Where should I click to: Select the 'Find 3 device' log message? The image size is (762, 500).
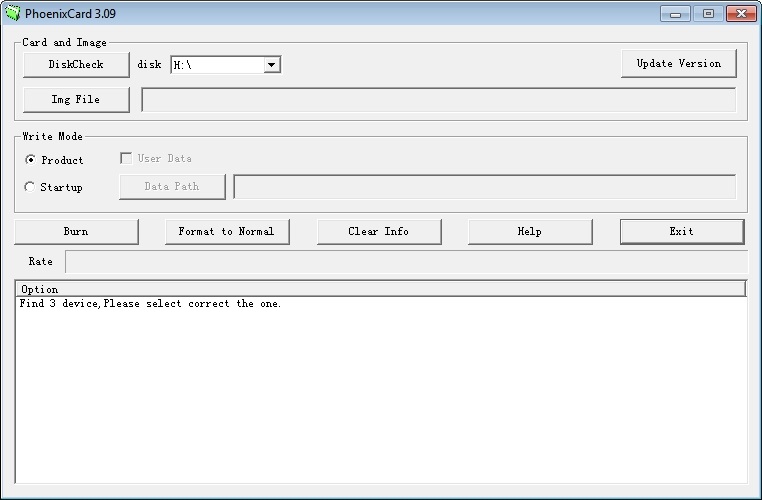(150, 304)
